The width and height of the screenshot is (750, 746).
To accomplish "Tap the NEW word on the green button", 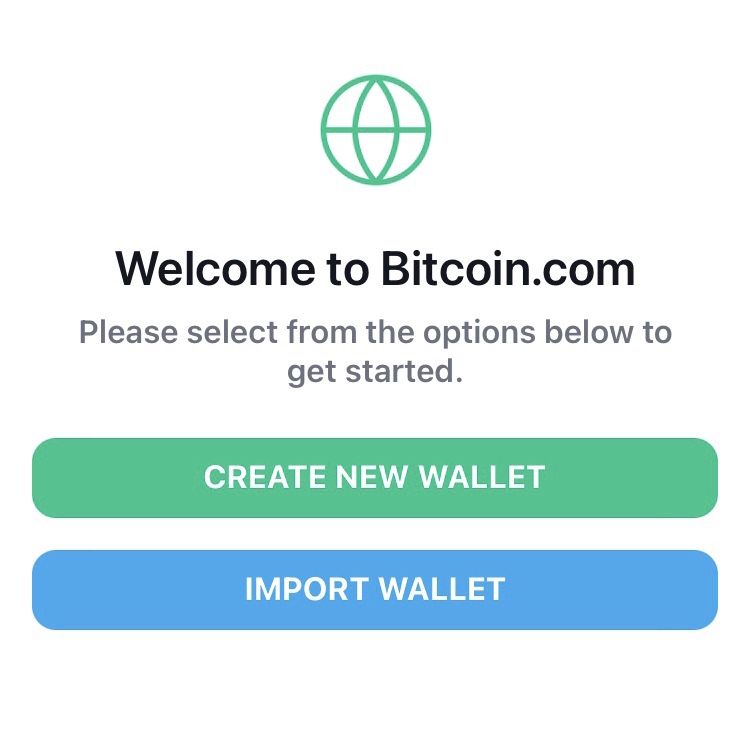I will (372, 477).
